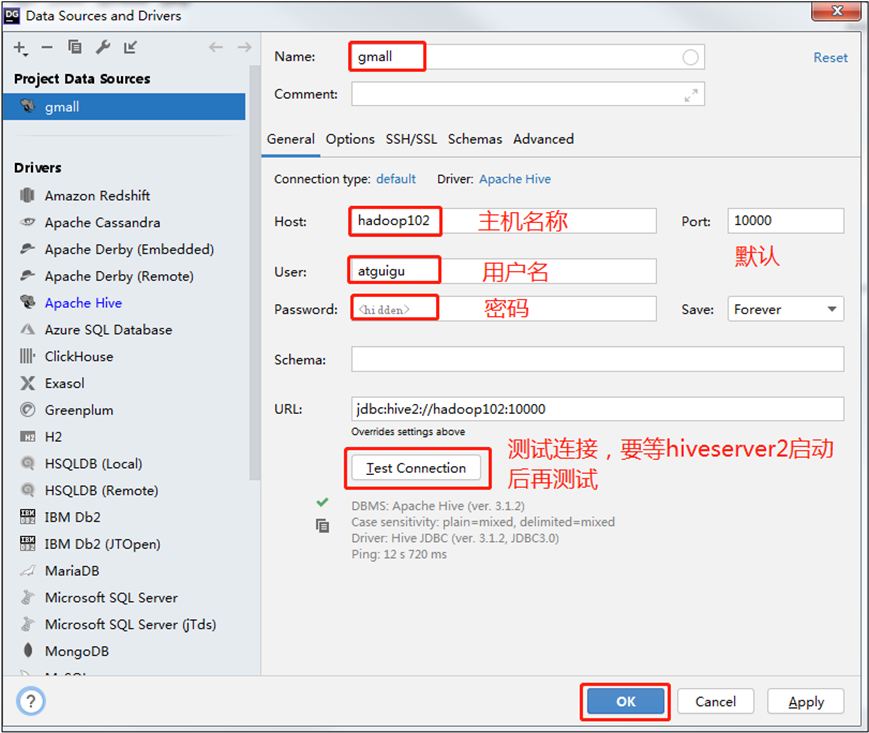Add a new data source with the plus icon
Image resolution: width=869 pixels, height=733 pixels.
pyautogui.click(x=20, y=48)
